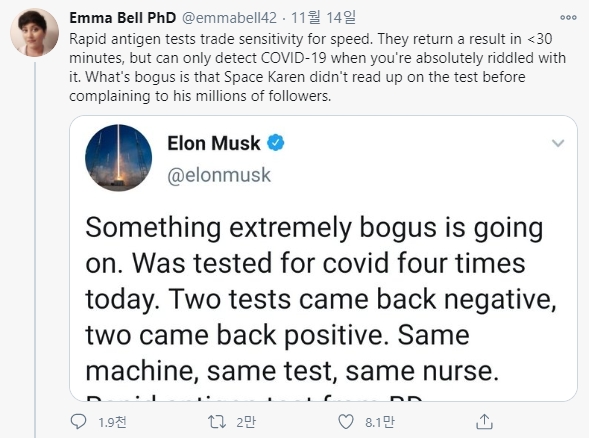
Task: Open quoted tweet text about covid tests
Action: (x=320, y=299)
